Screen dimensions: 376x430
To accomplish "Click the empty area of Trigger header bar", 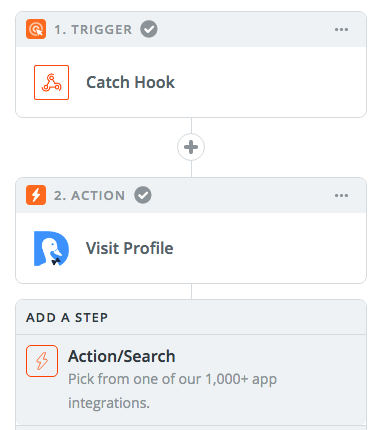I will click(245, 30).
